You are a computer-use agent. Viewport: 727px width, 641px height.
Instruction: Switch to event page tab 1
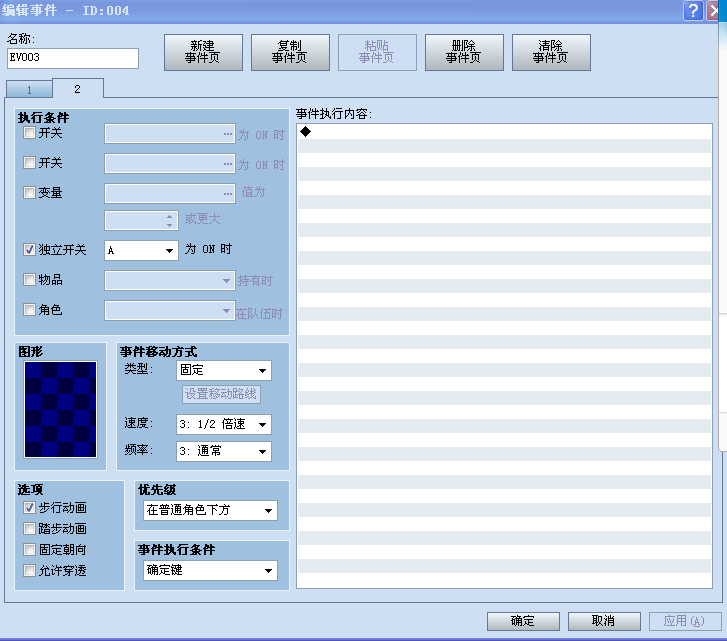click(29, 89)
